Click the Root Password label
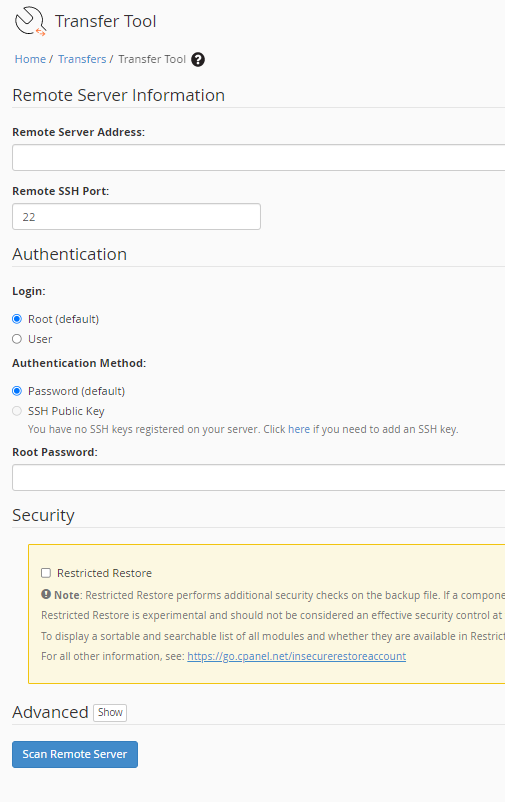 tap(55, 452)
